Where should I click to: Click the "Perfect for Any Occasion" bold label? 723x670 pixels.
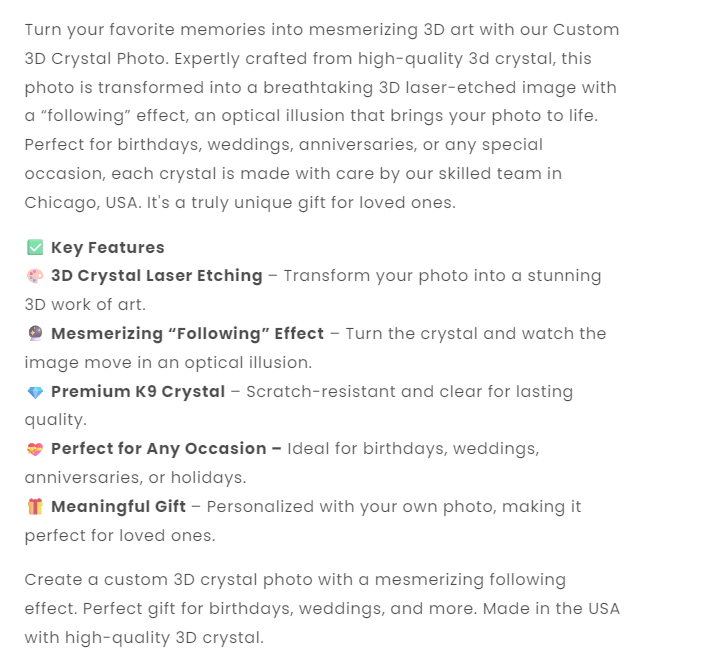166,449
